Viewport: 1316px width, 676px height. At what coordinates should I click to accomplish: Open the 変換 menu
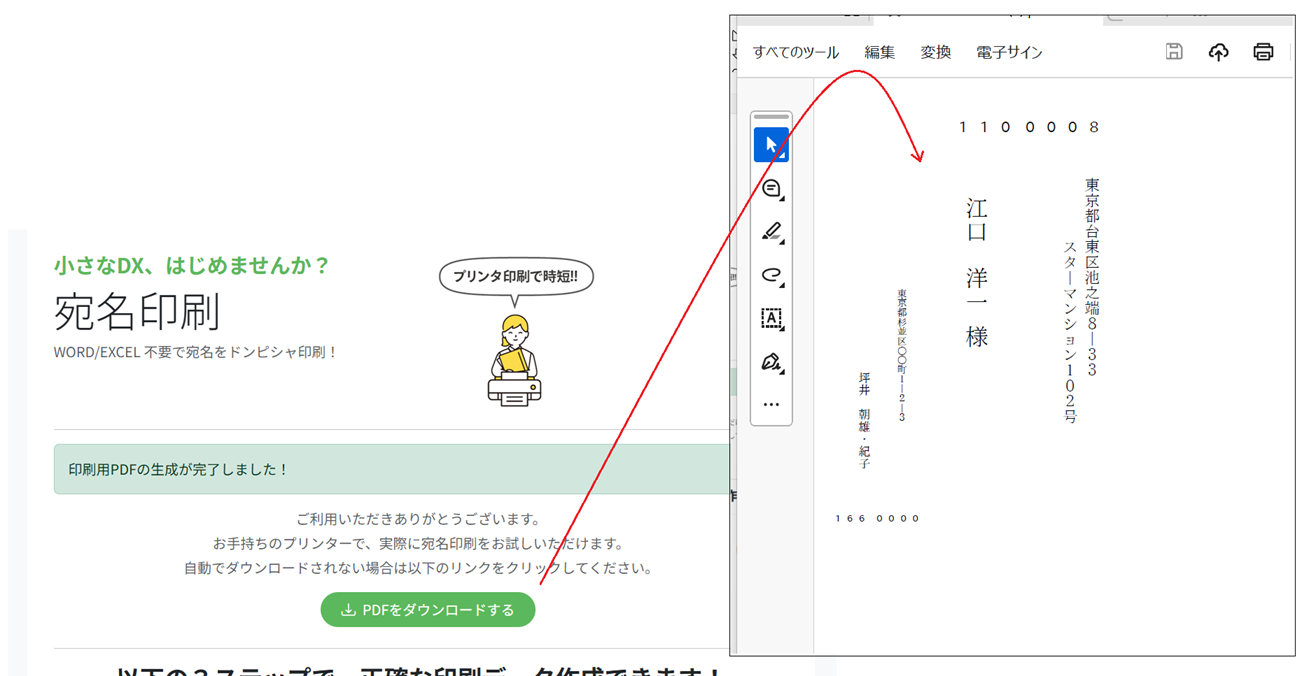coord(935,53)
